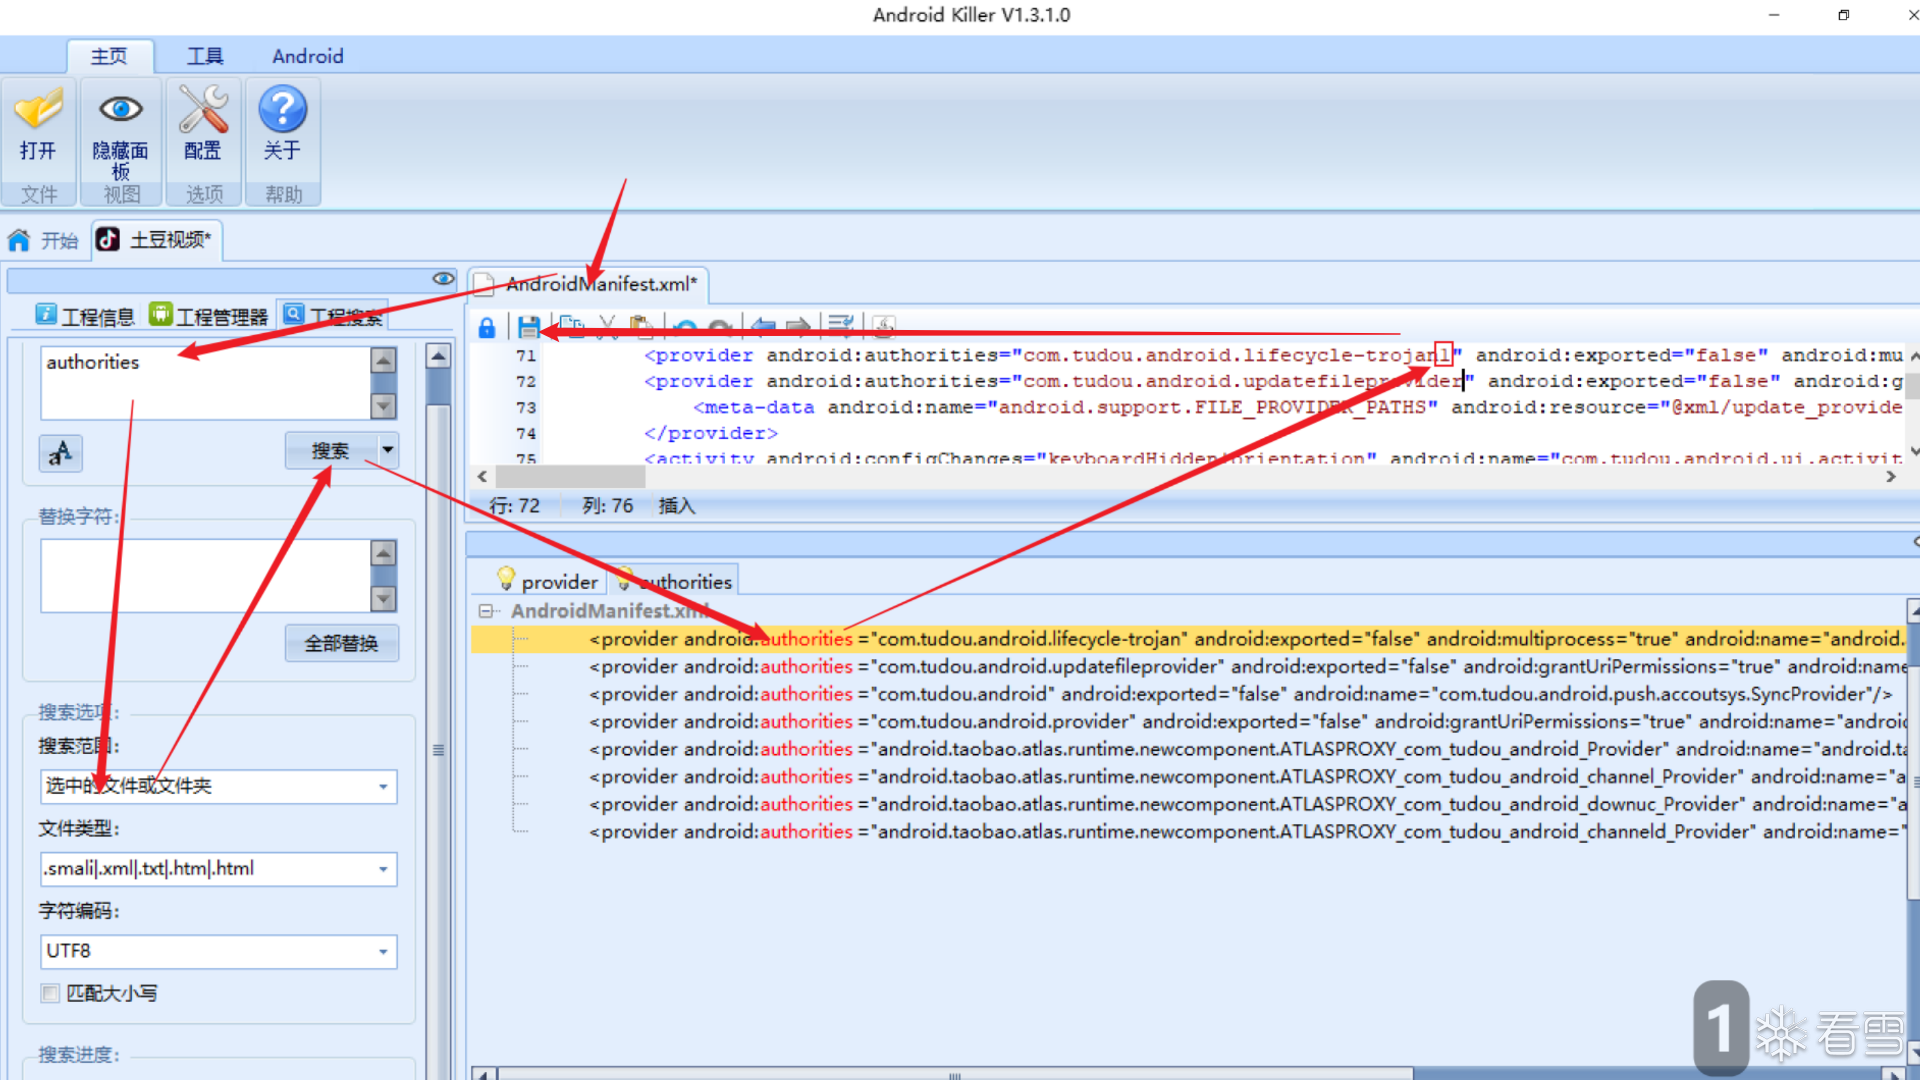This screenshot has width=1920, height=1080.
Task: Click the 搜索 button
Action: [331, 451]
